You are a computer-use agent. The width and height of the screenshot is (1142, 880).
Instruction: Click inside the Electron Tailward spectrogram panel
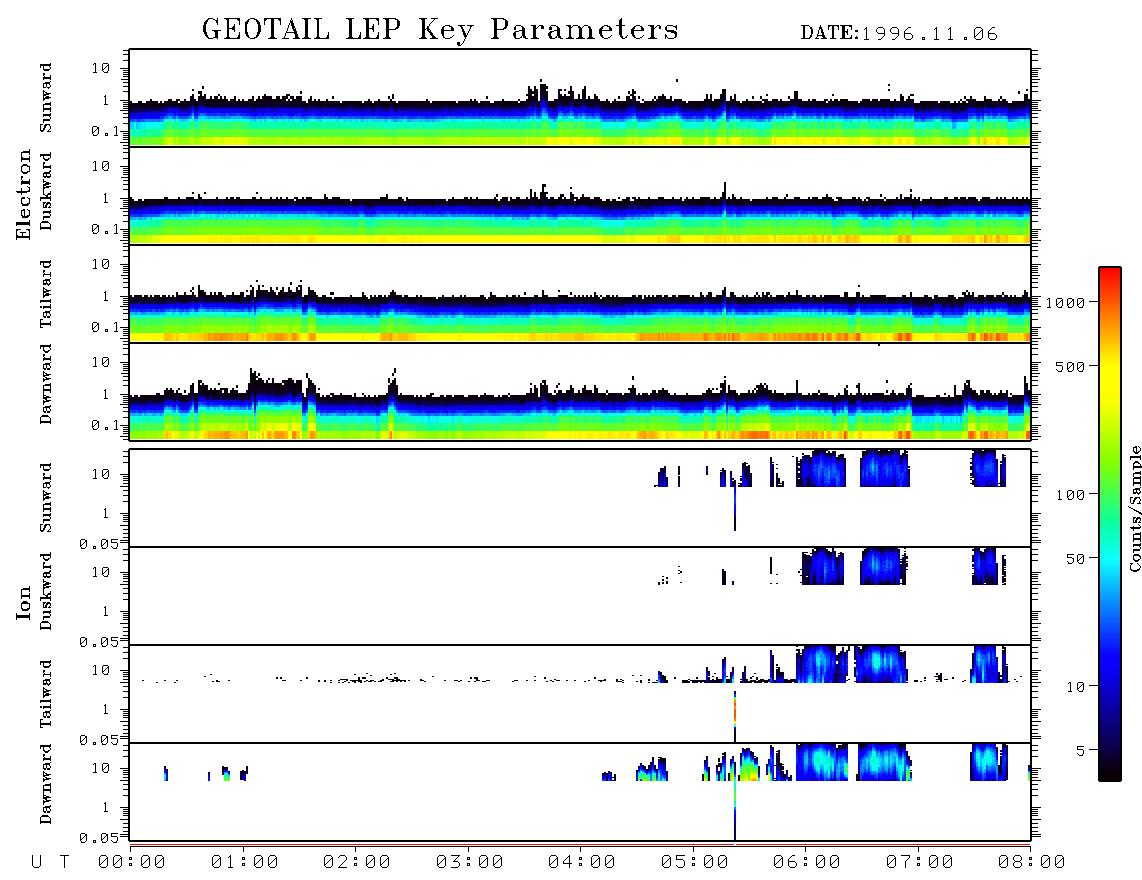580,294
